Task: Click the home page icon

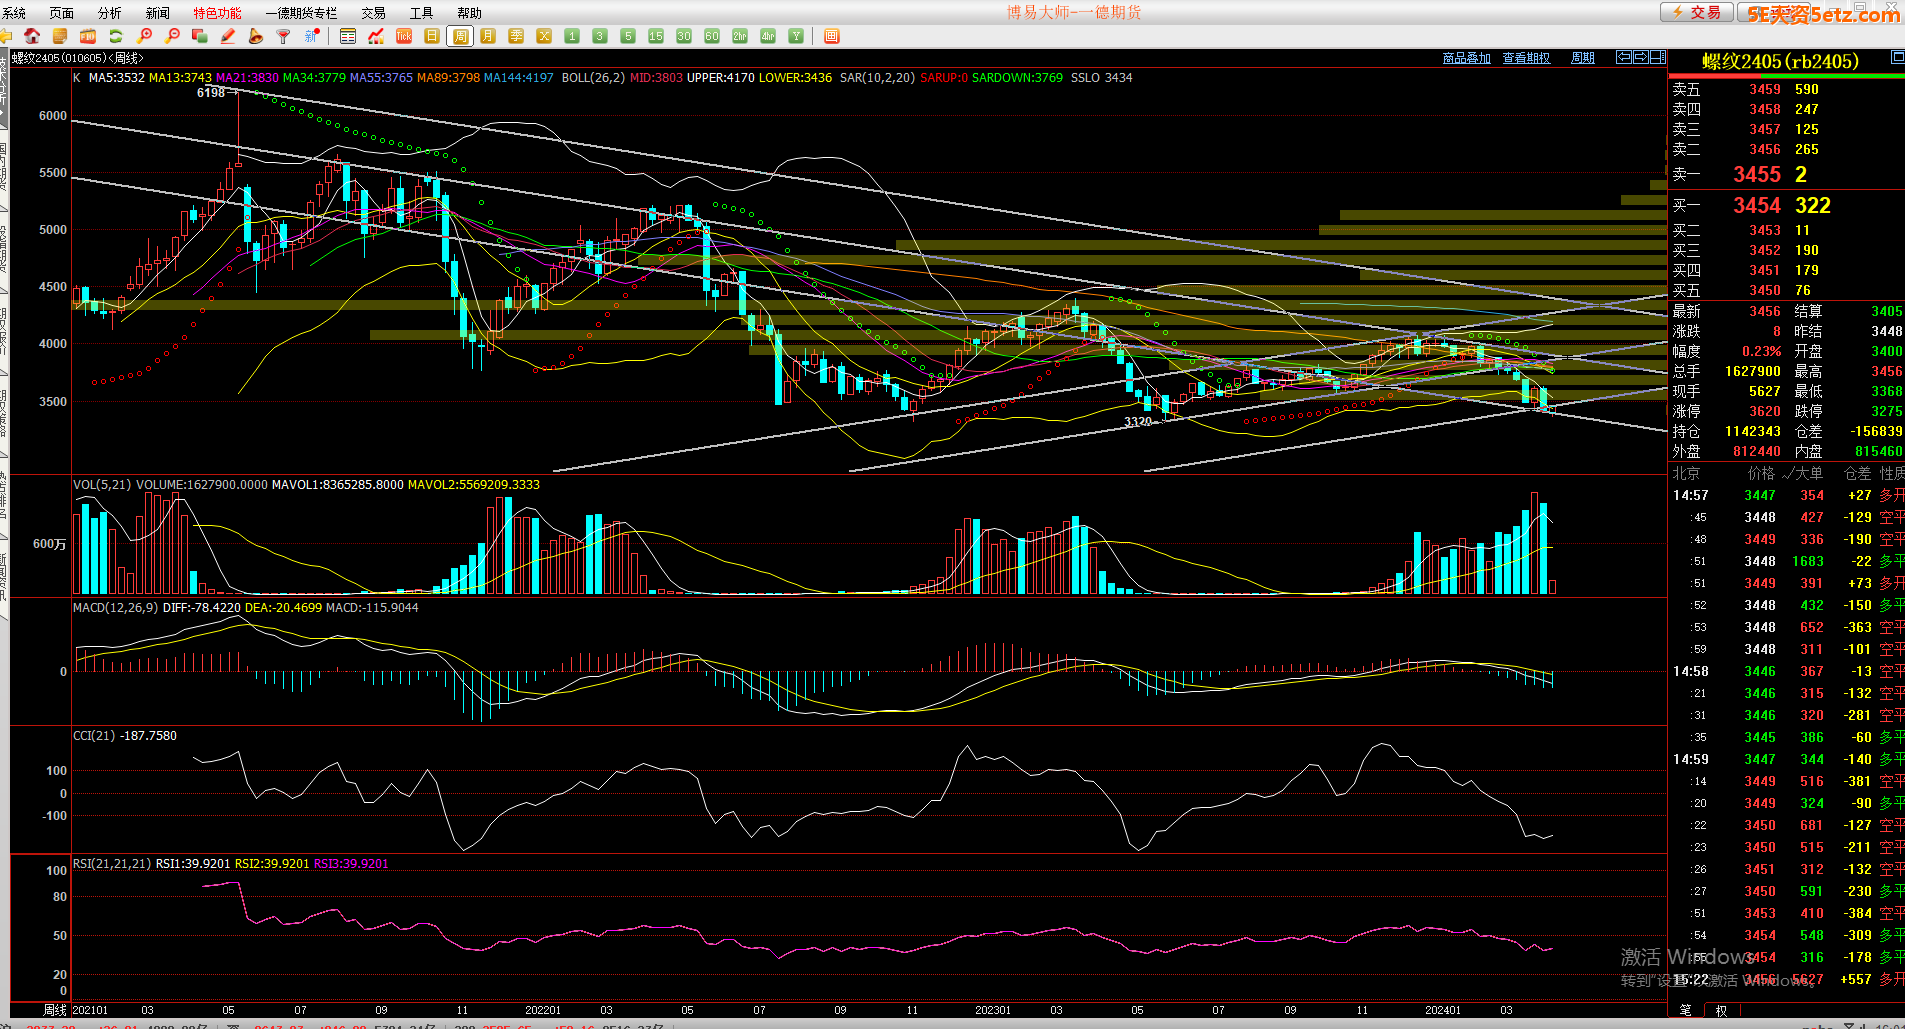Action: click(34, 36)
